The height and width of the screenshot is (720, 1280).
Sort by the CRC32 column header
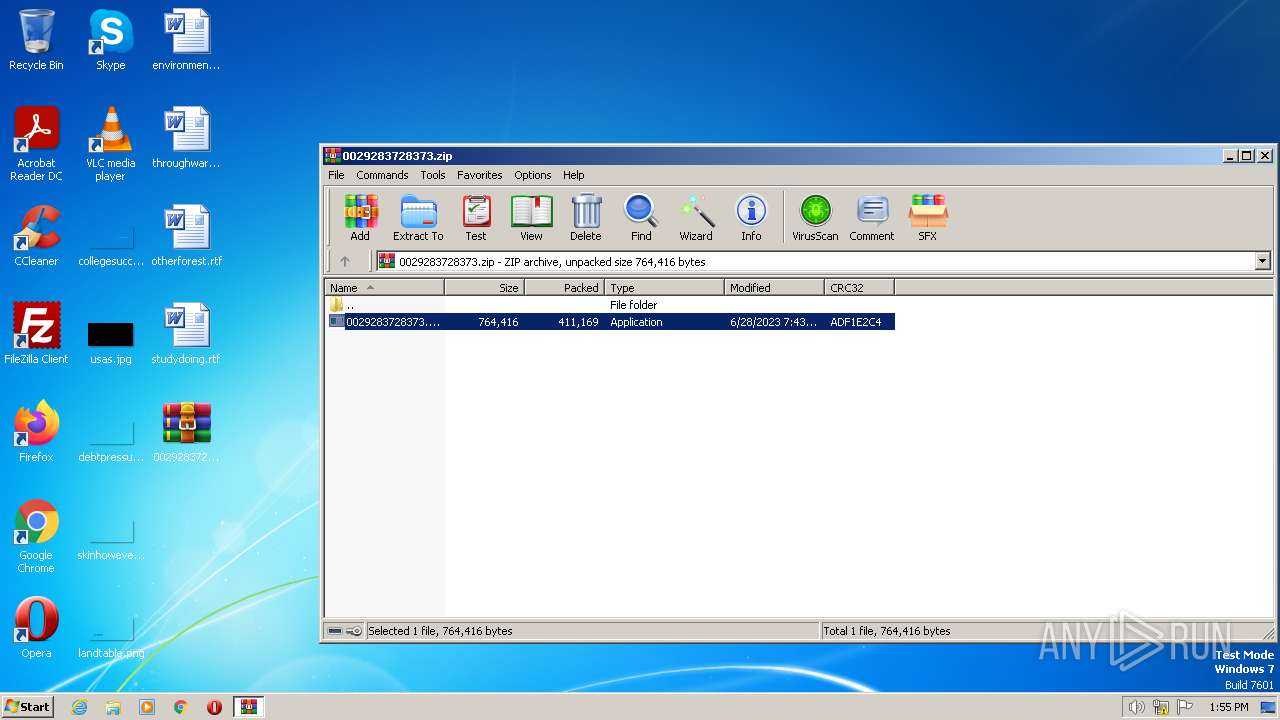pyautogui.click(x=859, y=288)
